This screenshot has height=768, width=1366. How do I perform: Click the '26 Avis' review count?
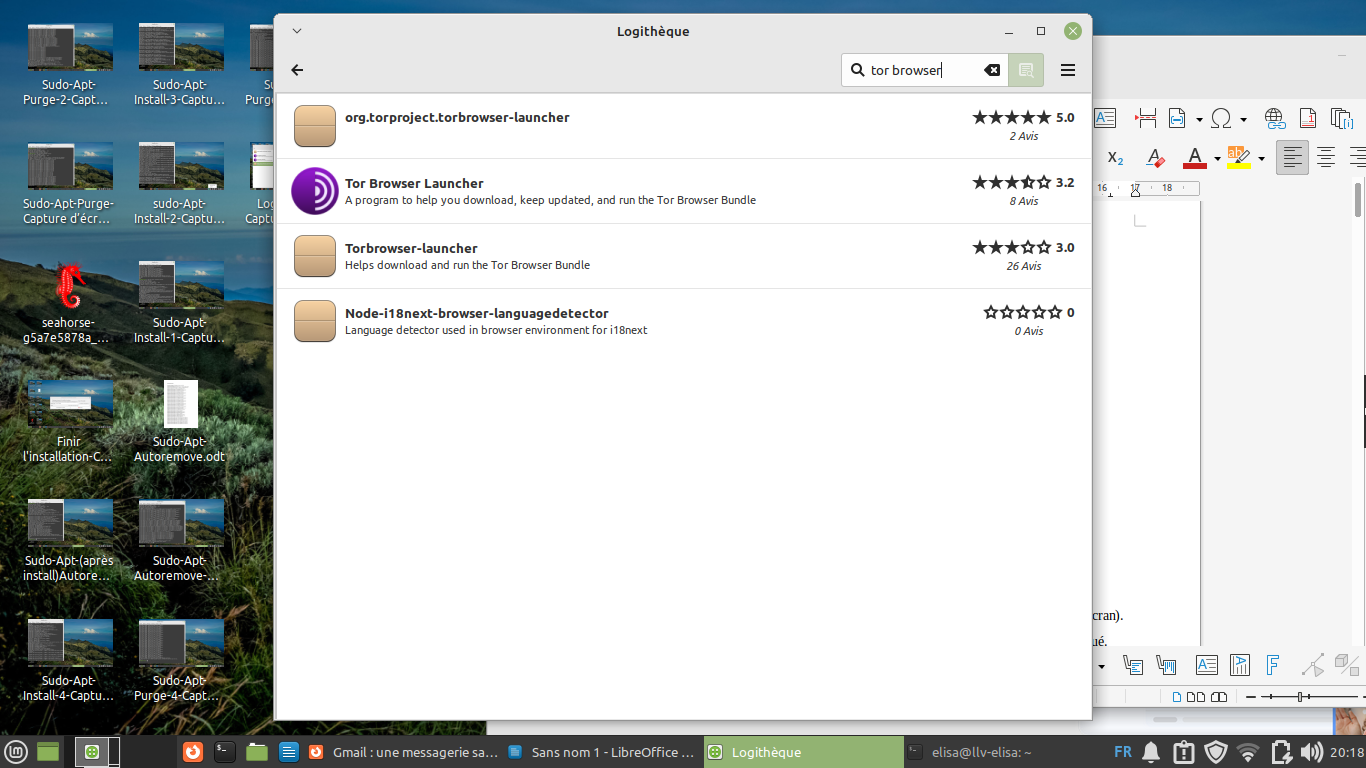(x=1024, y=266)
